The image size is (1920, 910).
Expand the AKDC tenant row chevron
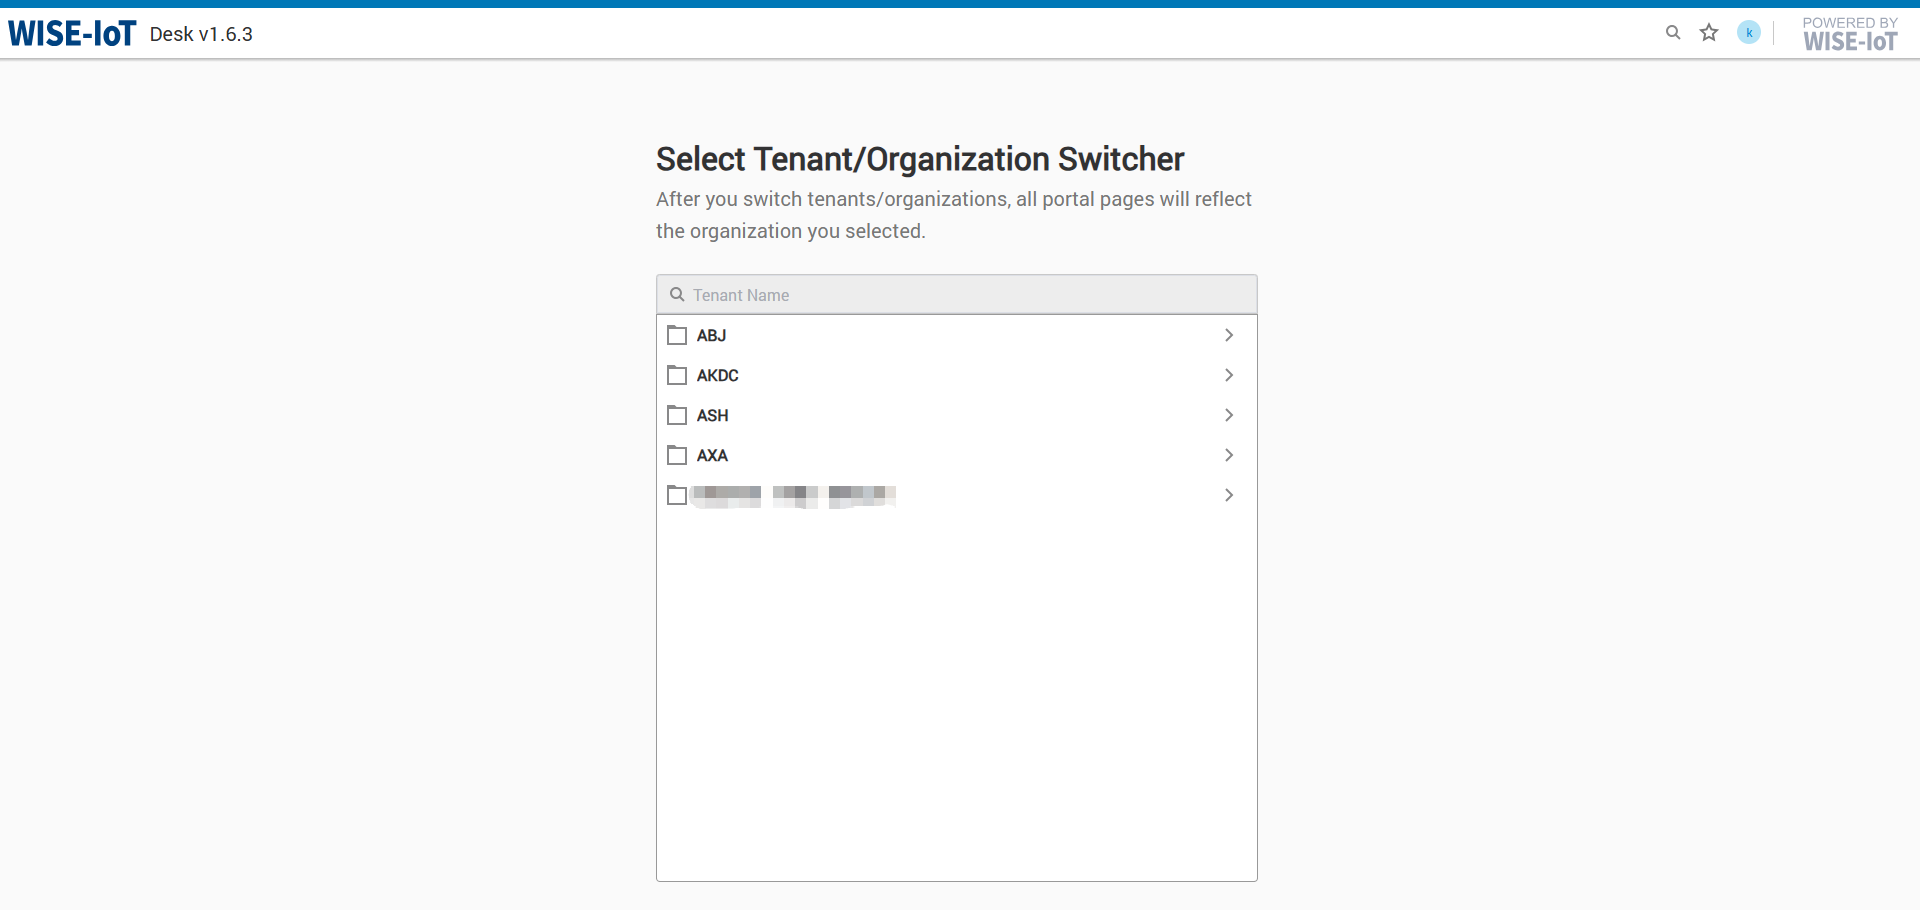click(x=1229, y=375)
